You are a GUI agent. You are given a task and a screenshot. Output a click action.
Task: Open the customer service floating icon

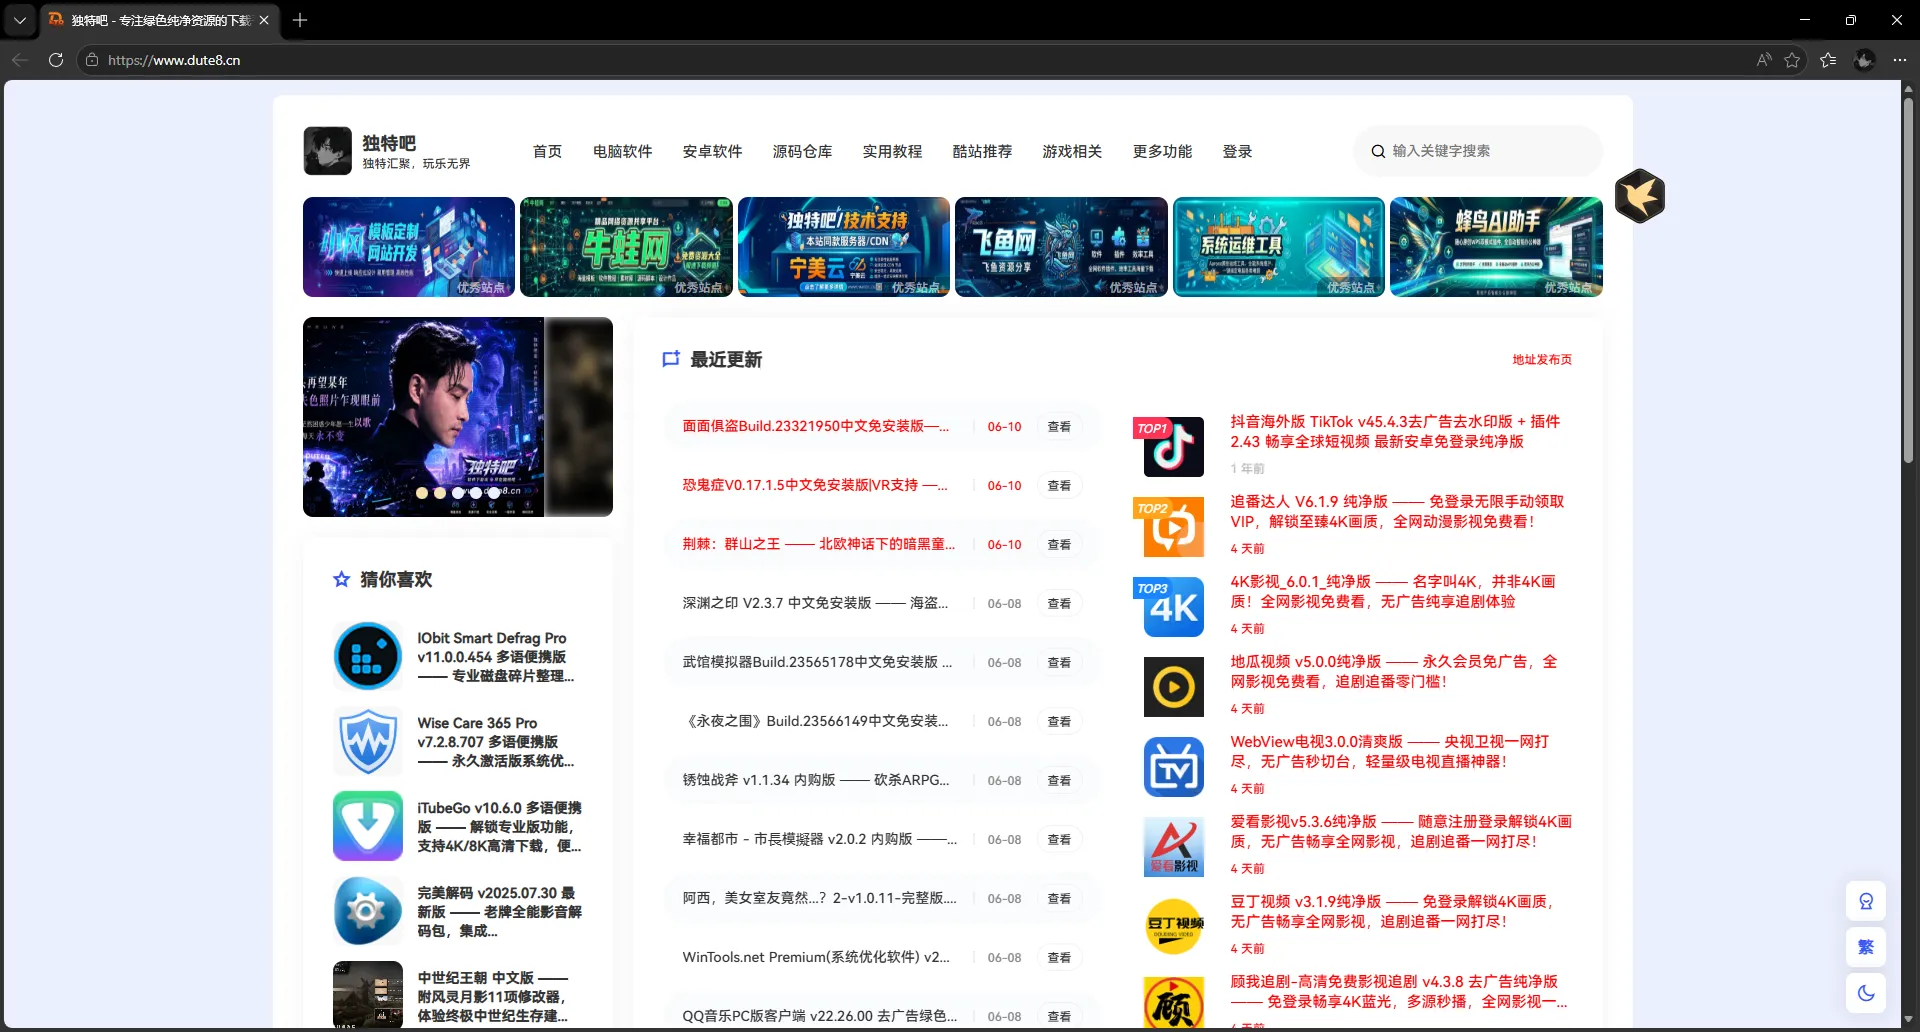[x=1866, y=901]
